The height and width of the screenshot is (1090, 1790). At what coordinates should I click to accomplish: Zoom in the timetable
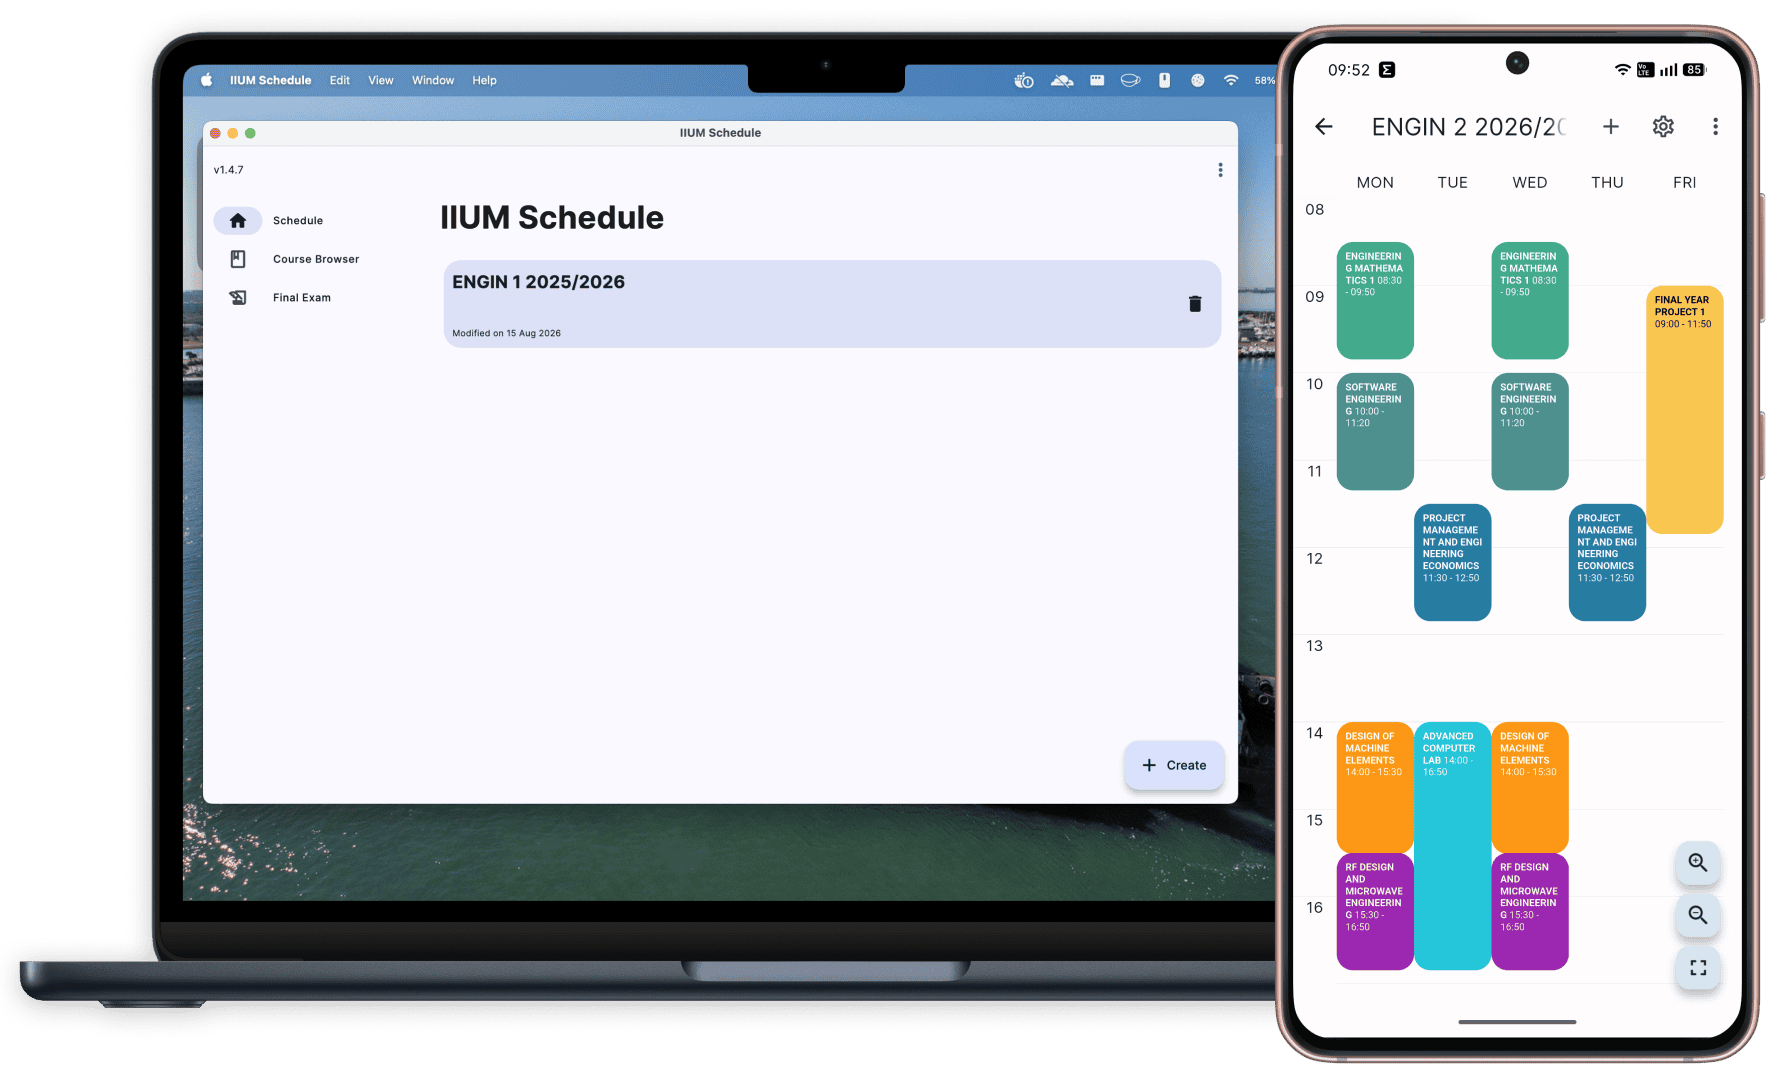[x=1698, y=862]
